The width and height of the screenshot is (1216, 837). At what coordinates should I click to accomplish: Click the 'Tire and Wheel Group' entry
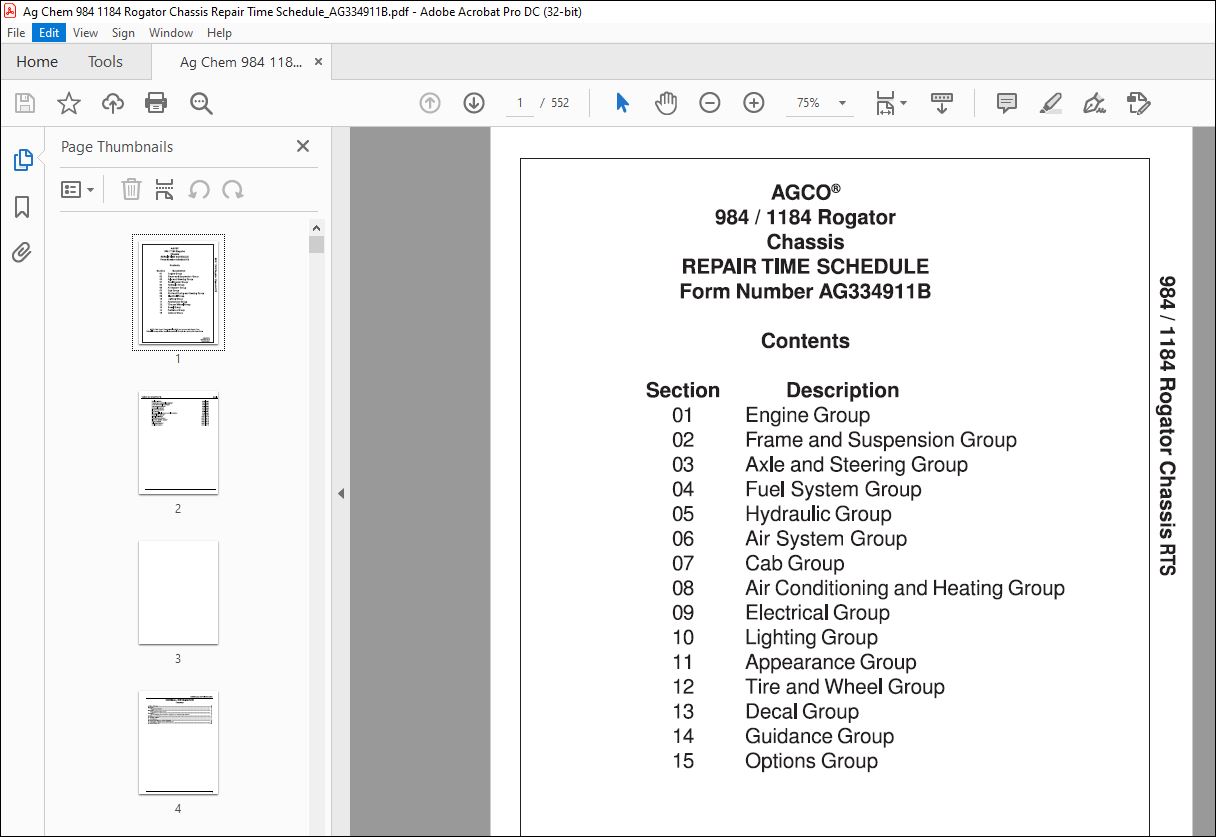[845, 687]
